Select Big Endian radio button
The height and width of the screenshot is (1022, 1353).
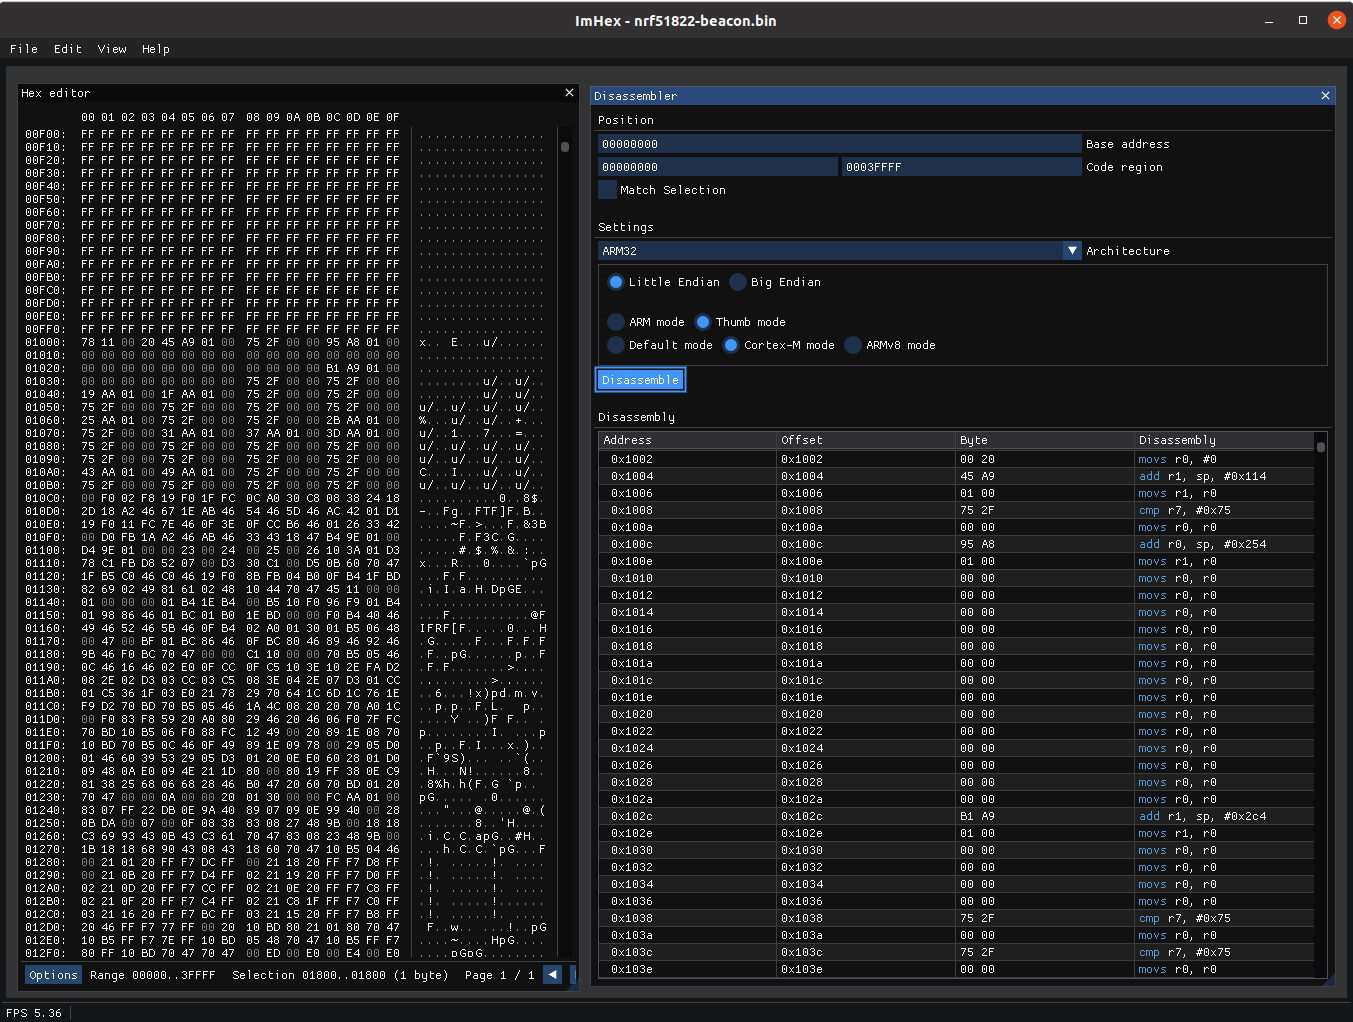[739, 282]
